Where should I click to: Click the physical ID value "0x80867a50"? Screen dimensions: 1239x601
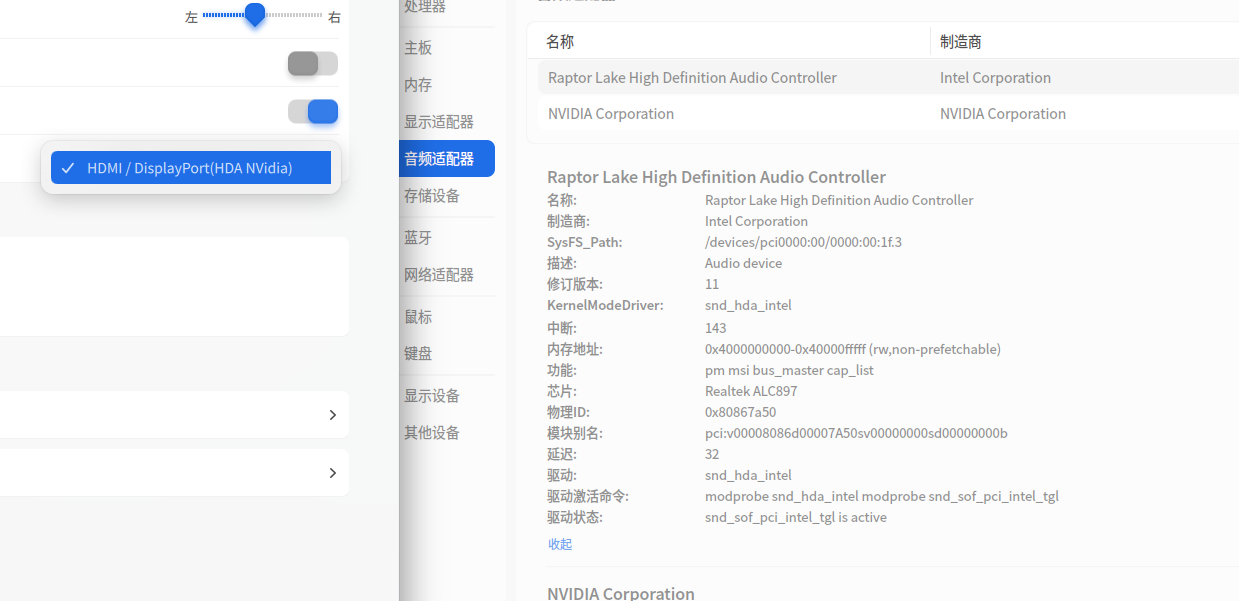[740, 412]
